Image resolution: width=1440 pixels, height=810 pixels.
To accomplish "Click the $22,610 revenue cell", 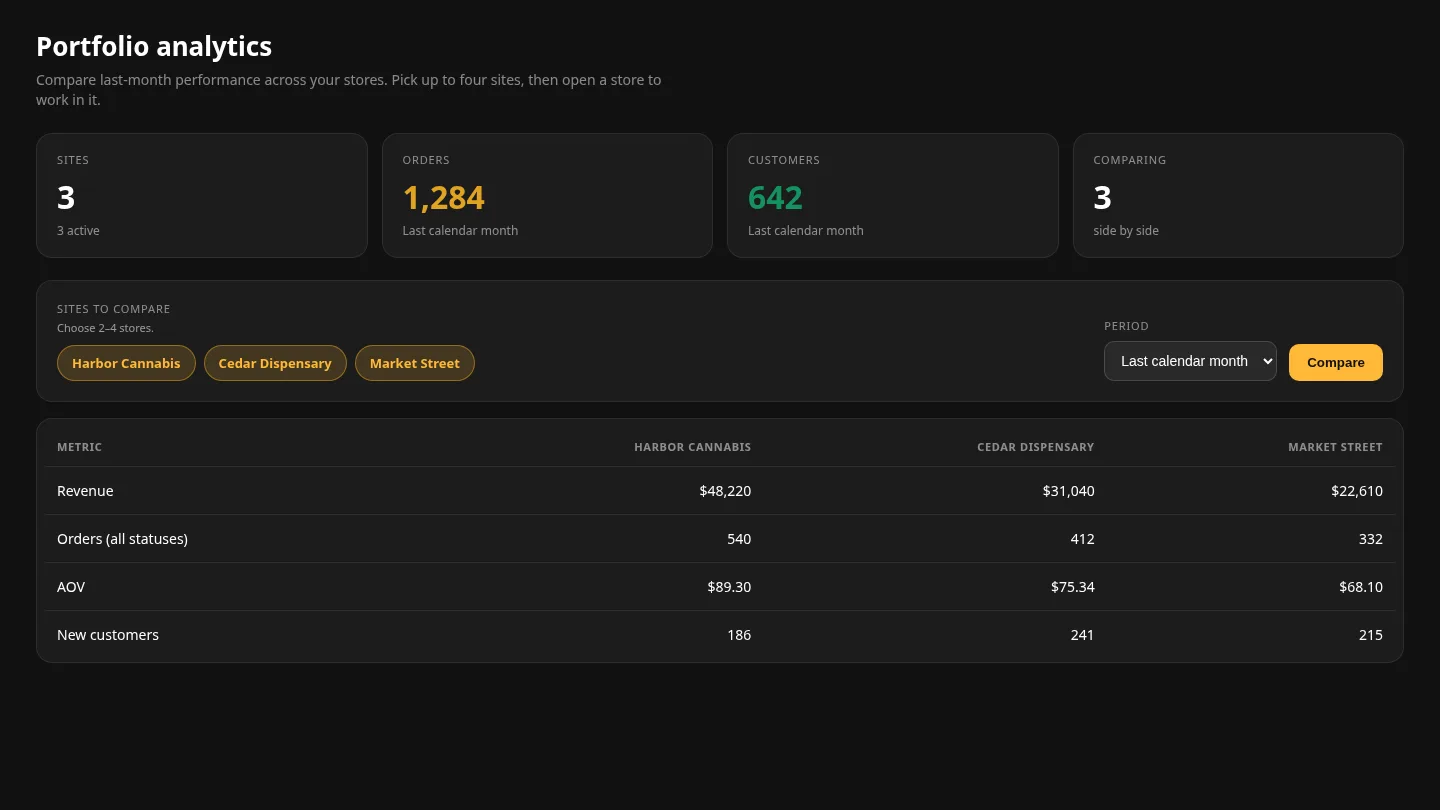I will 1357,491.
